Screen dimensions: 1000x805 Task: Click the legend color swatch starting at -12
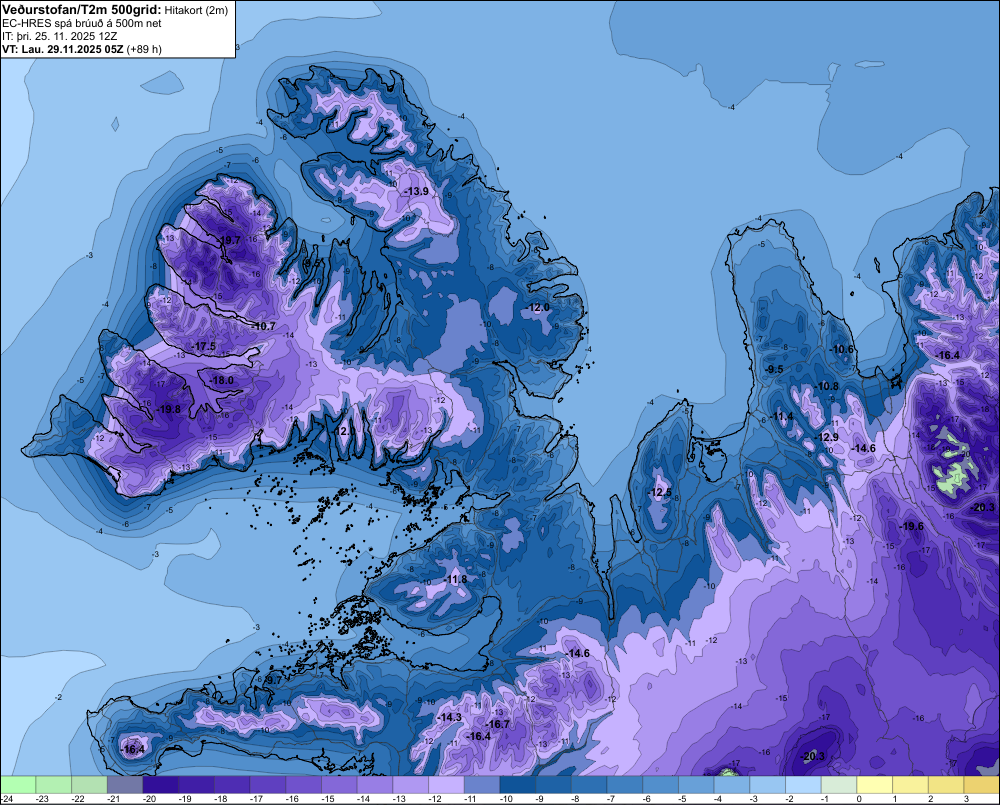446,785
